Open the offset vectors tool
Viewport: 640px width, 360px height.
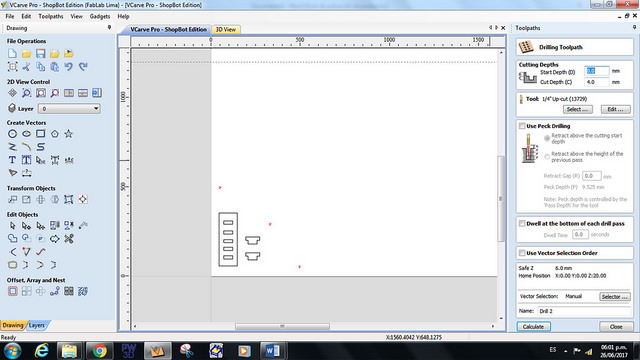(x=13, y=291)
